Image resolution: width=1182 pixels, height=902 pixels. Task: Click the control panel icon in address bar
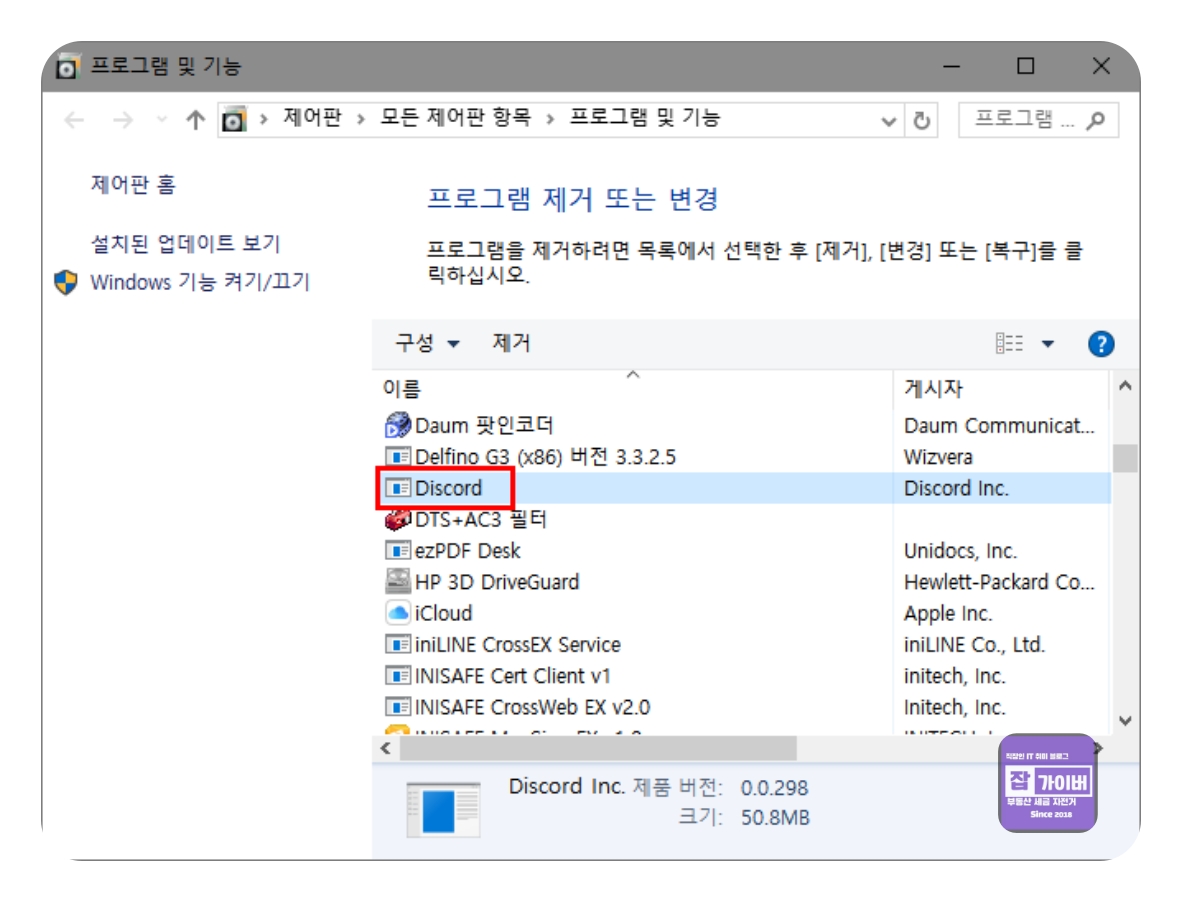click(234, 120)
